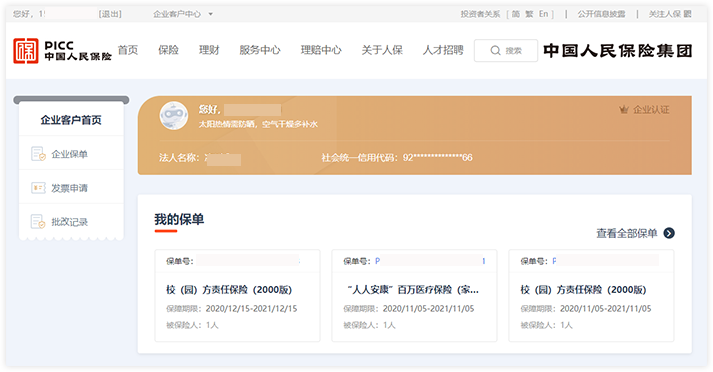This screenshot has width=713, height=372.
Task: Open the 理财 menu
Action: pyautogui.click(x=209, y=50)
